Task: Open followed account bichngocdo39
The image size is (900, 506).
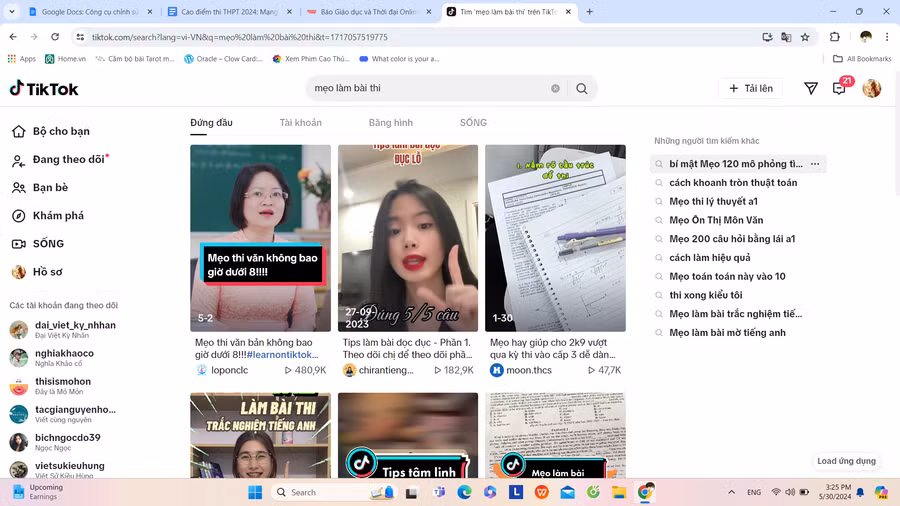Action: 56,442
